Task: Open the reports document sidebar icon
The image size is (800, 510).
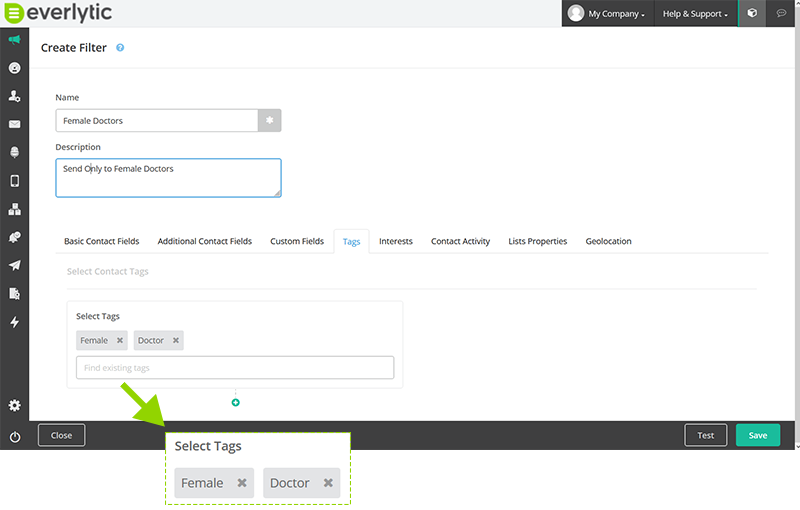Action: point(14,294)
